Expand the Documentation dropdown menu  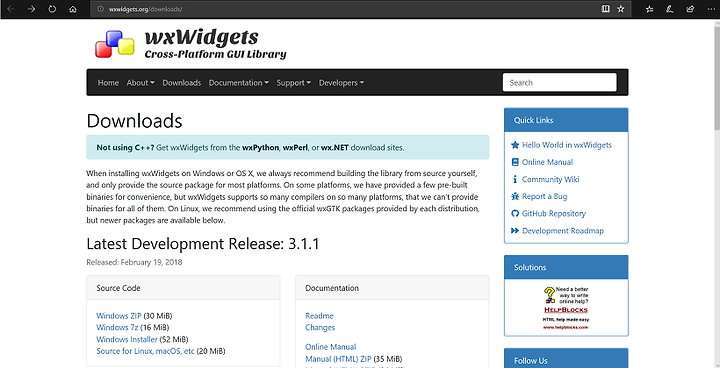[x=238, y=83]
